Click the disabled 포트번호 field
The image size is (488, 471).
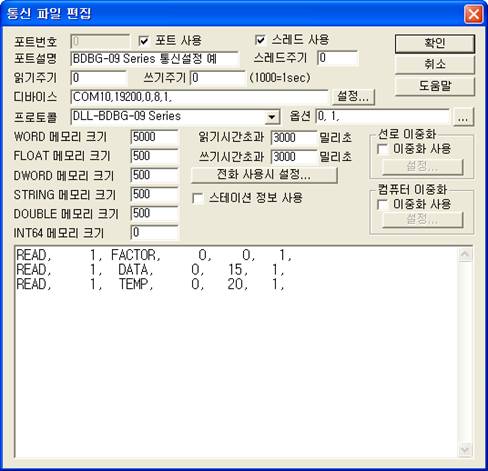point(100,42)
